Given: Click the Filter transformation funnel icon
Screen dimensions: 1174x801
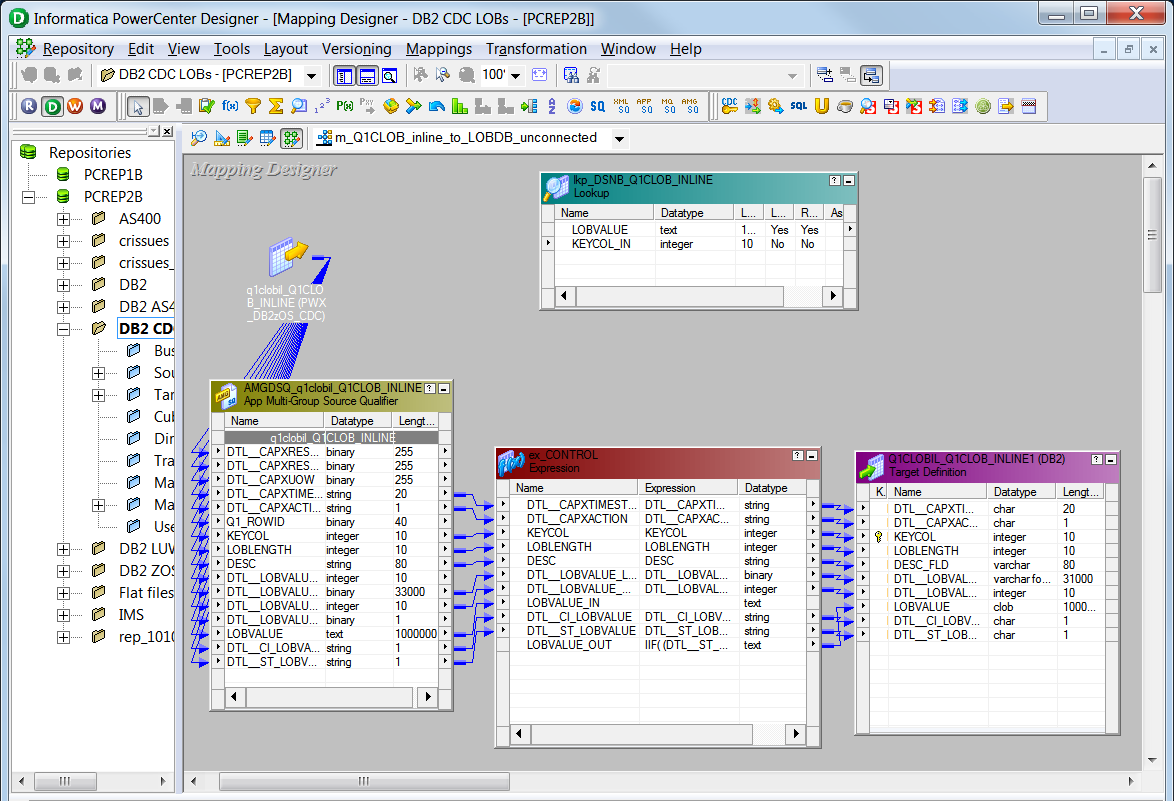Looking at the screenshot, I should [x=253, y=106].
